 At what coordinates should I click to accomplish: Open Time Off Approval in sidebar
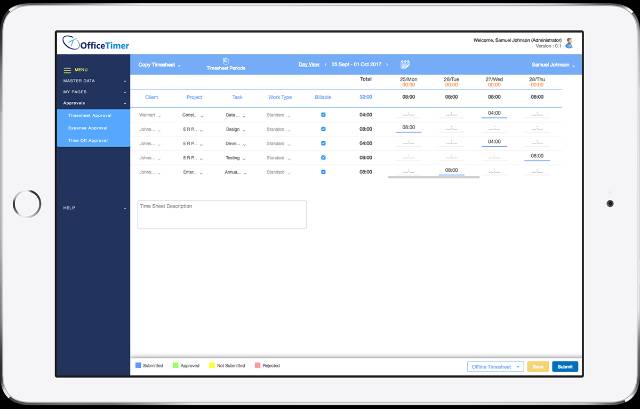pos(90,140)
